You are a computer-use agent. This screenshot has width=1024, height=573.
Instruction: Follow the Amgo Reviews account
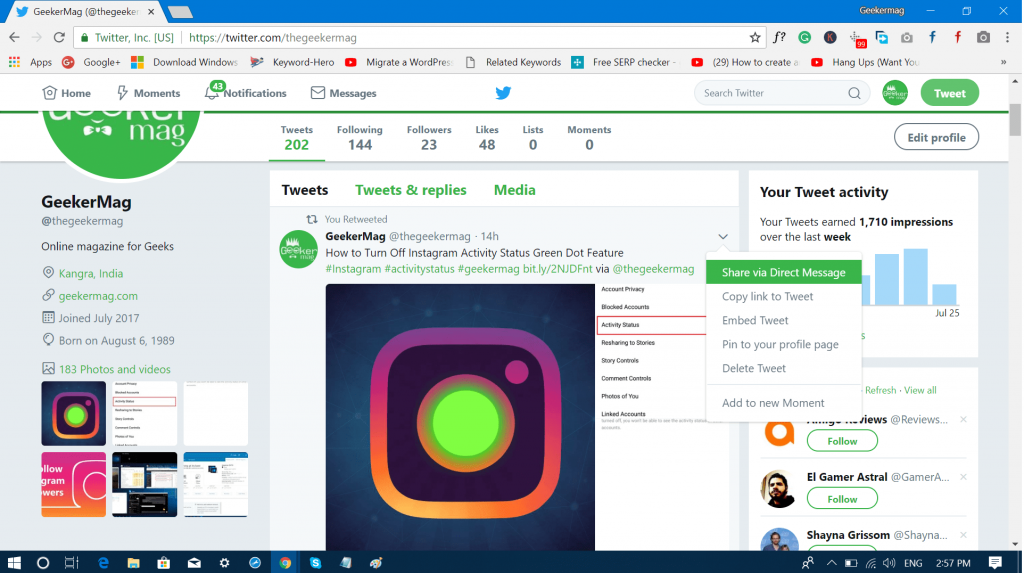pyautogui.click(x=842, y=441)
